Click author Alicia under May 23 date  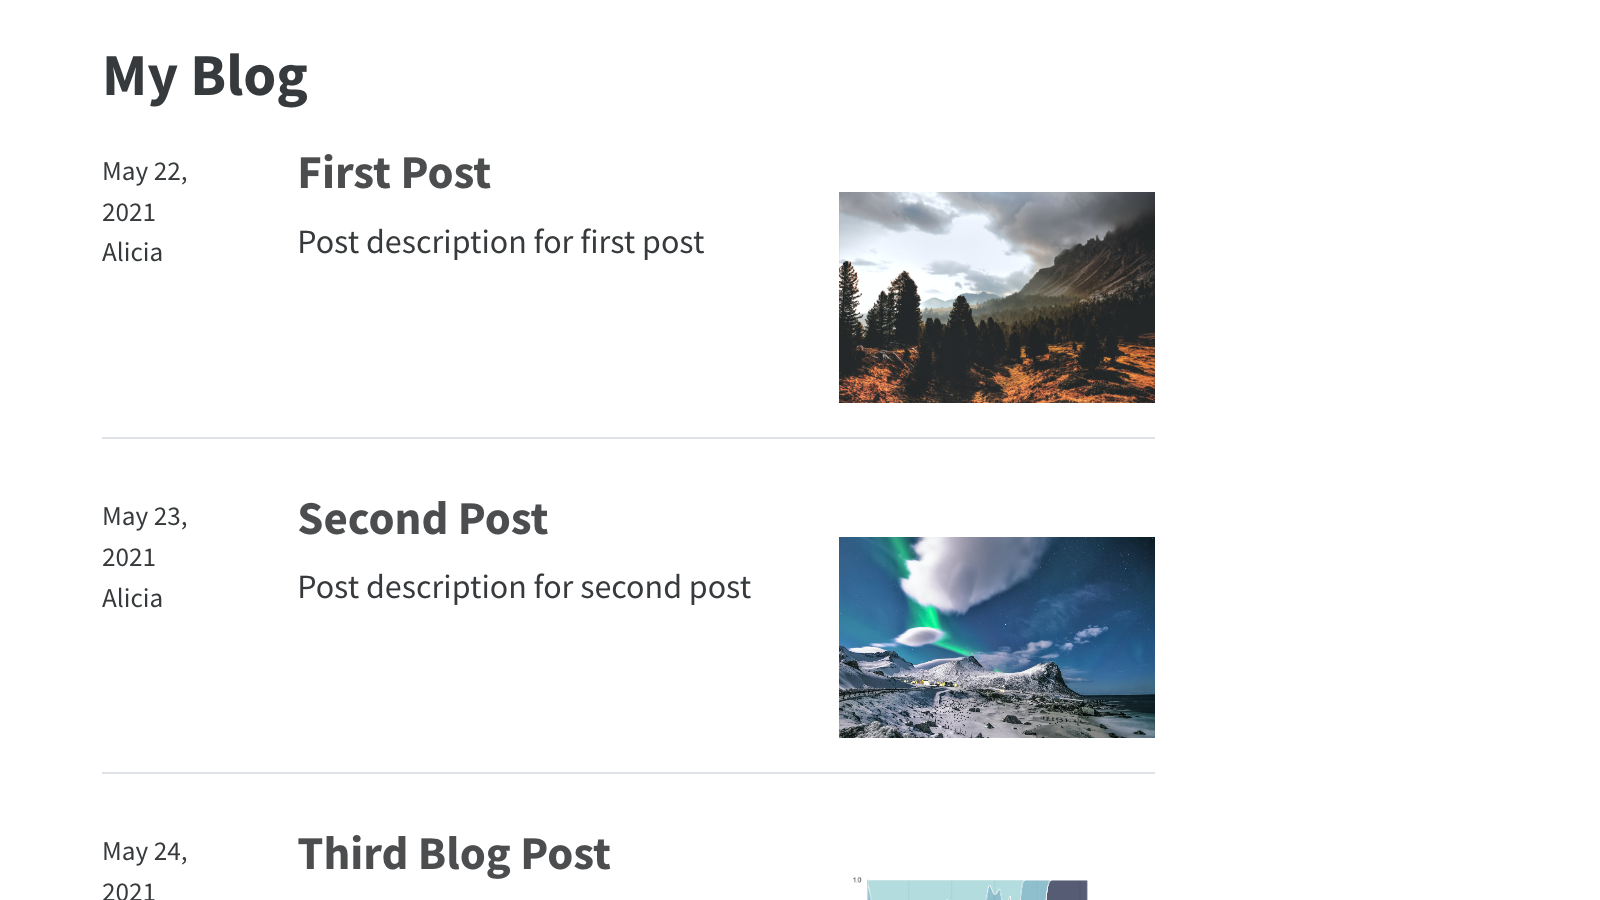[x=132, y=598]
